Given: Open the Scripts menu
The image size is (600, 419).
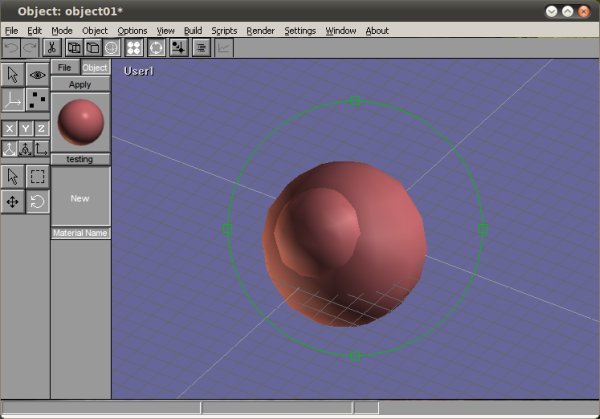Looking at the screenshot, I should 224,31.
